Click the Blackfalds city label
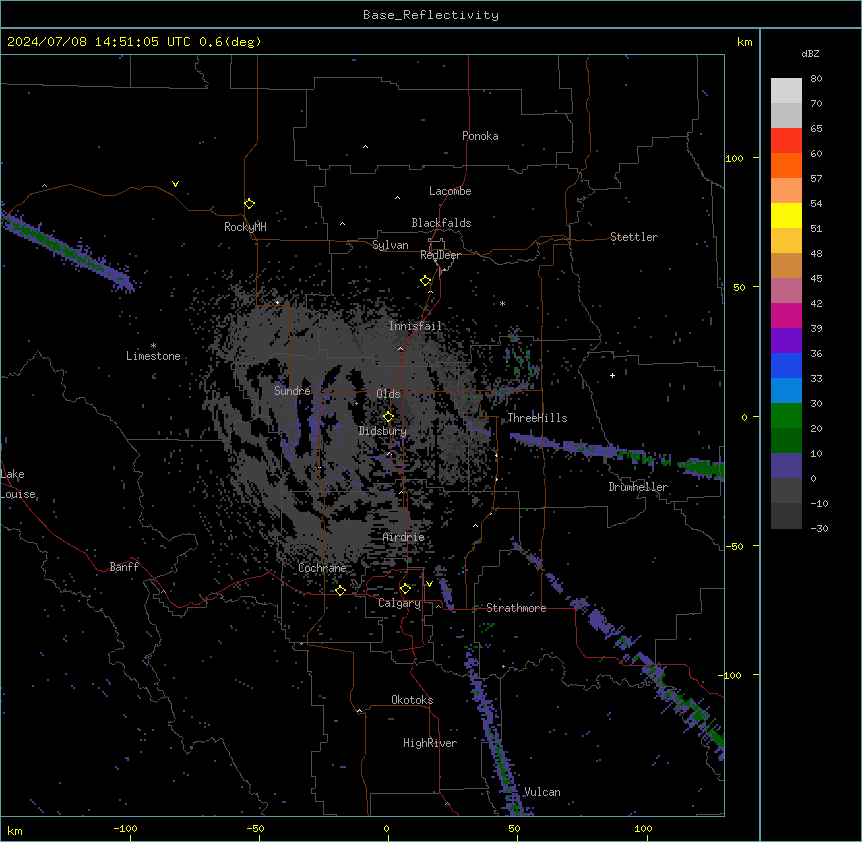 [x=441, y=223]
